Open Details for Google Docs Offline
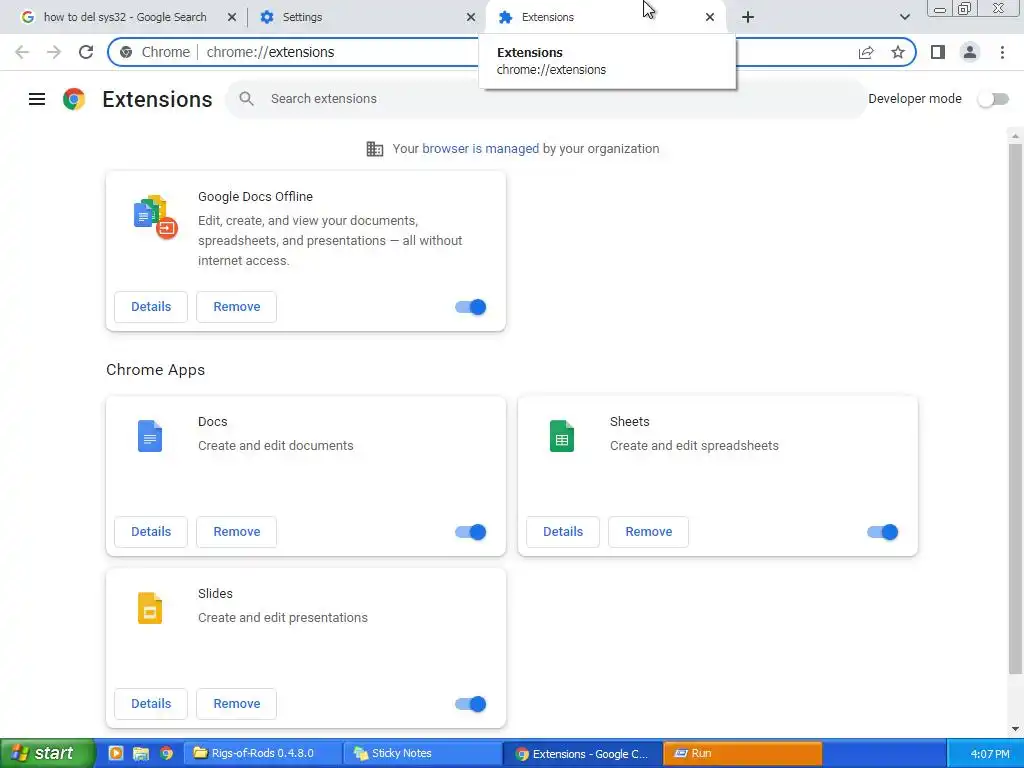The height and width of the screenshot is (768, 1024). [151, 307]
